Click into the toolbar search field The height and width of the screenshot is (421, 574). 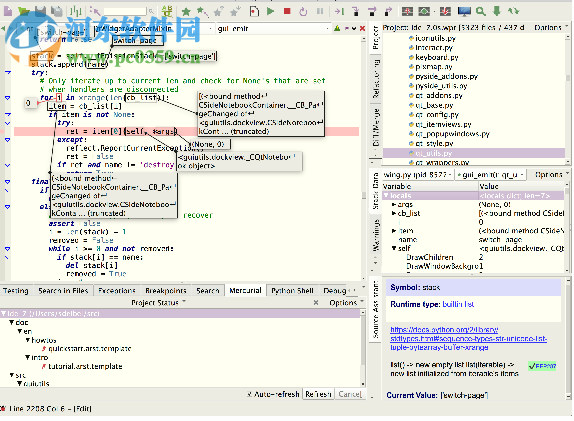[125, 12]
